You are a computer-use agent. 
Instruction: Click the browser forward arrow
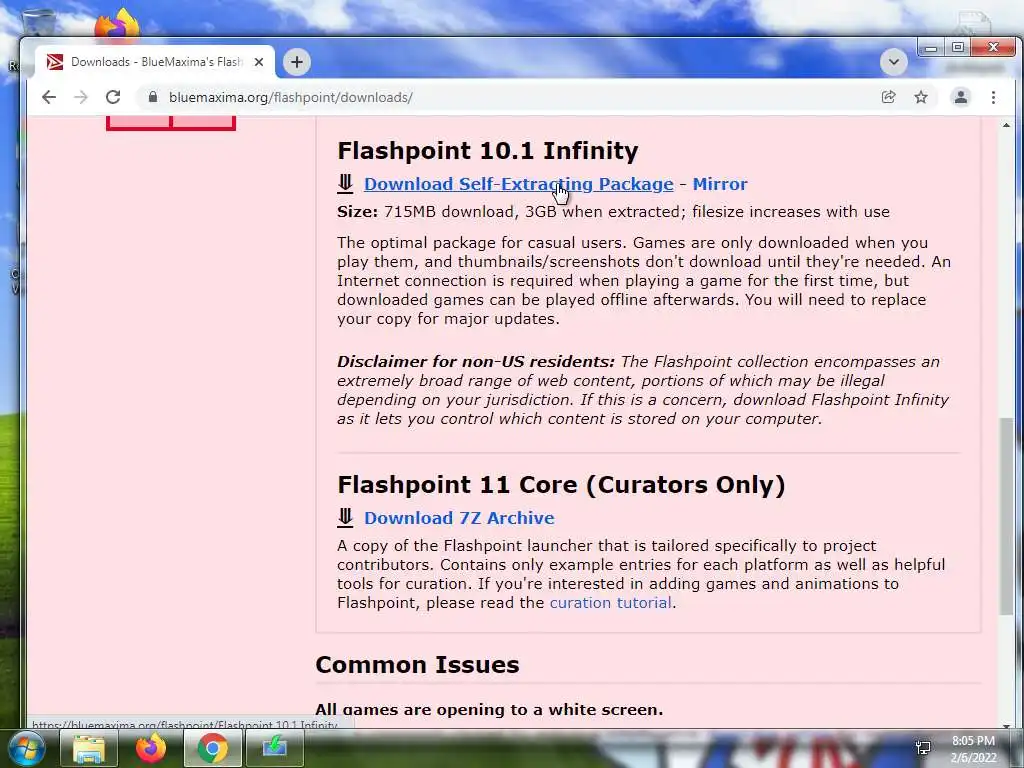click(x=81, y=97)
